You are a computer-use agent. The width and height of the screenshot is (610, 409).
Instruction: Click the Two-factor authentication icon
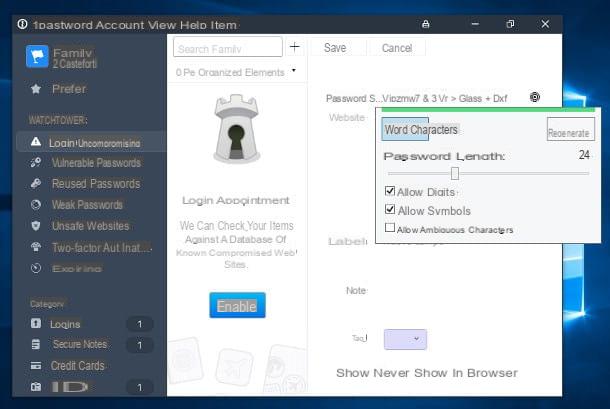[x=36, y=247]
